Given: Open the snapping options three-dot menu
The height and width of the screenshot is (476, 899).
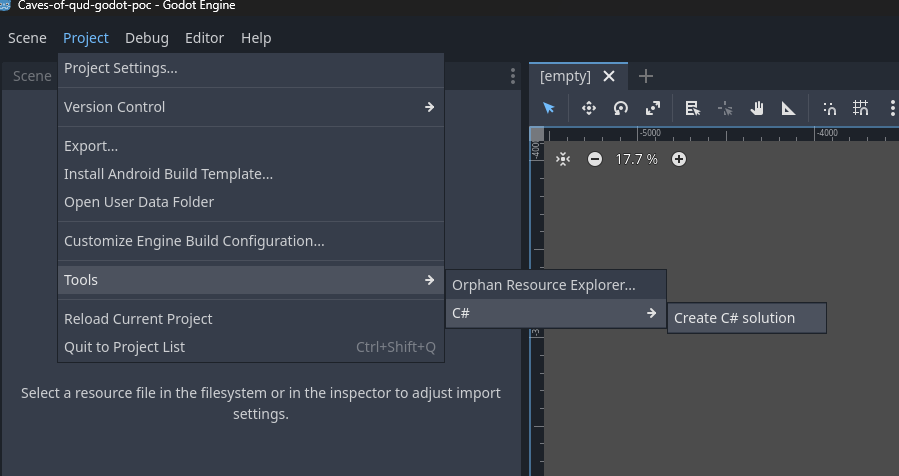Looking at the screenshot, I should tap(891, 108).
